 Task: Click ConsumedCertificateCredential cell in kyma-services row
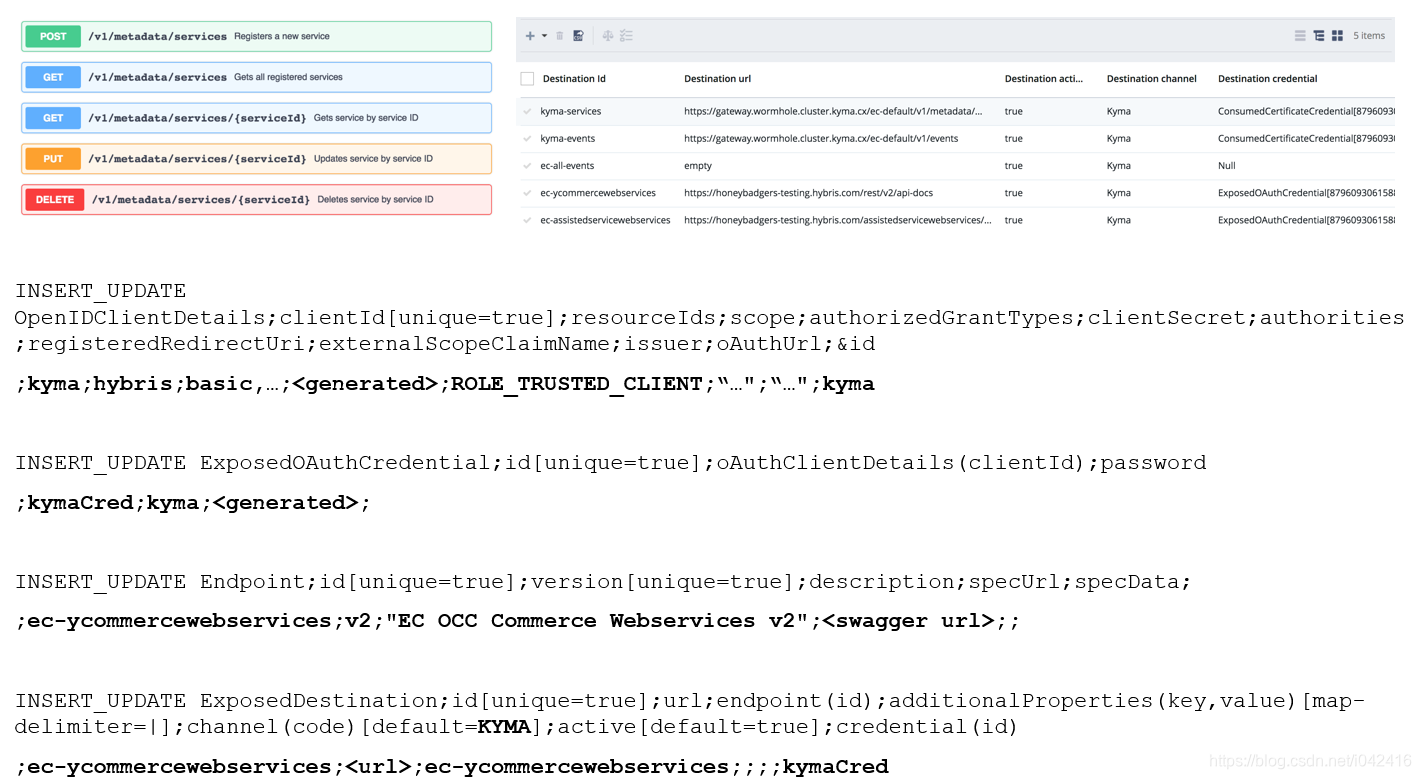coord(1306,111)
